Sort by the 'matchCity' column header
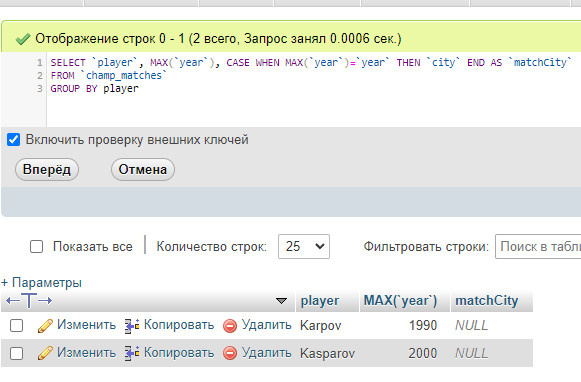 487,300
